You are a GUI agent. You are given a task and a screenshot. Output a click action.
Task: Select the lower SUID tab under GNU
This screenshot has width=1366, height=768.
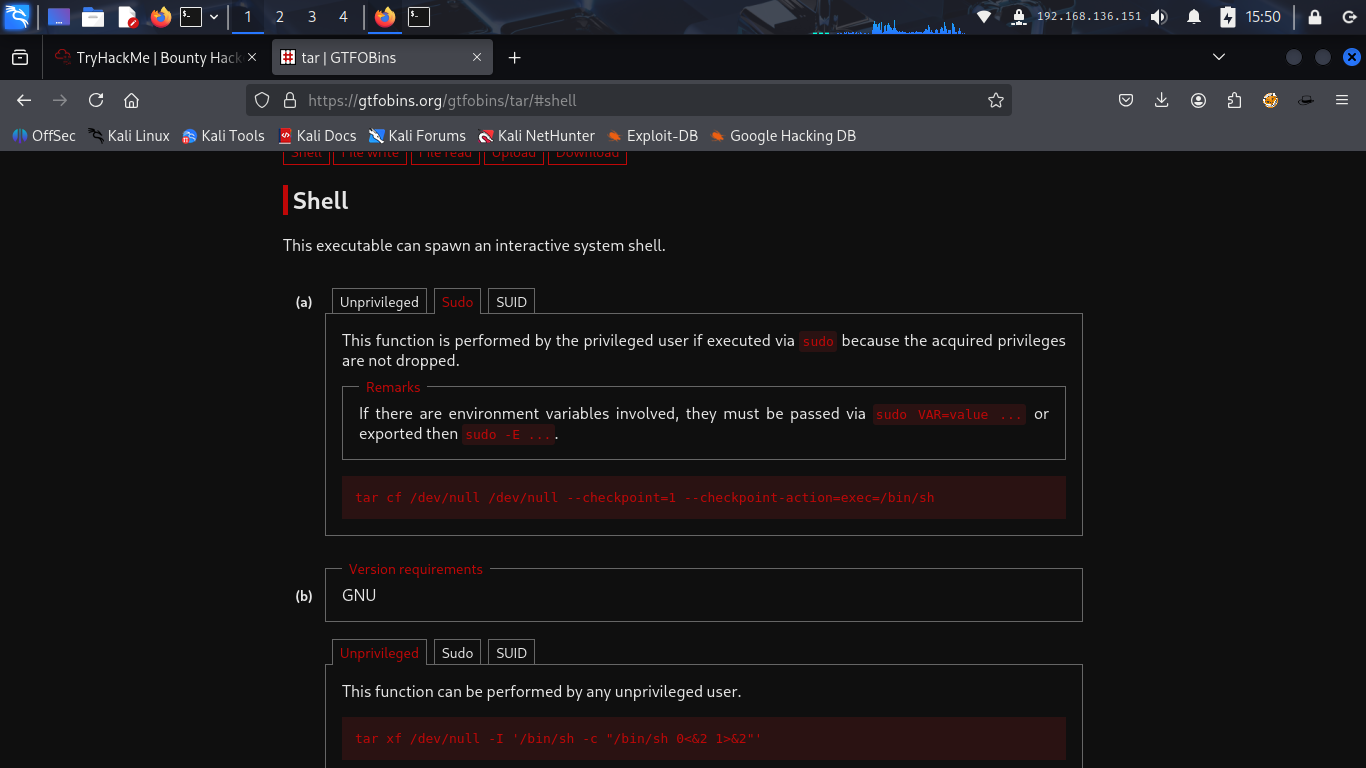511,653
